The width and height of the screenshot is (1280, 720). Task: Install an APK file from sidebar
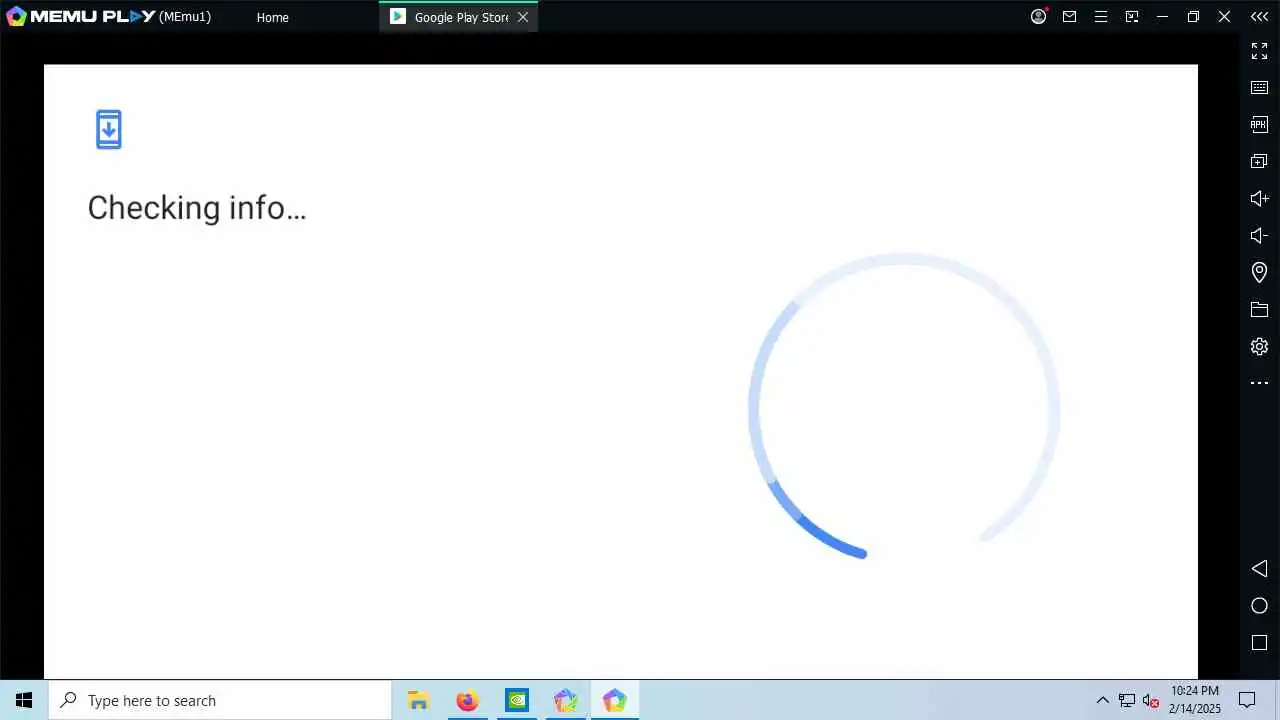point(1259,124)
